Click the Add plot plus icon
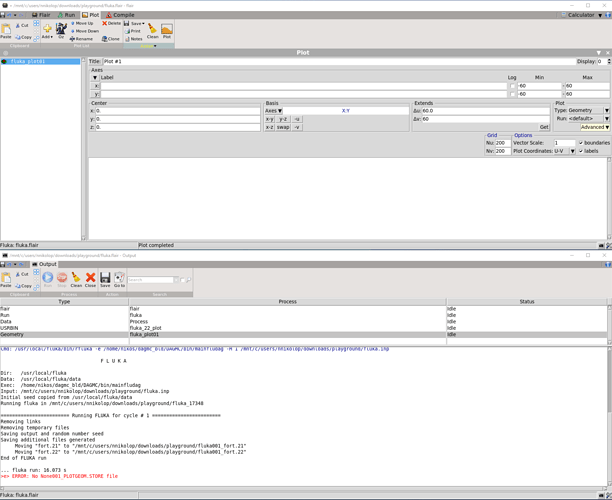 coord(47,29)
